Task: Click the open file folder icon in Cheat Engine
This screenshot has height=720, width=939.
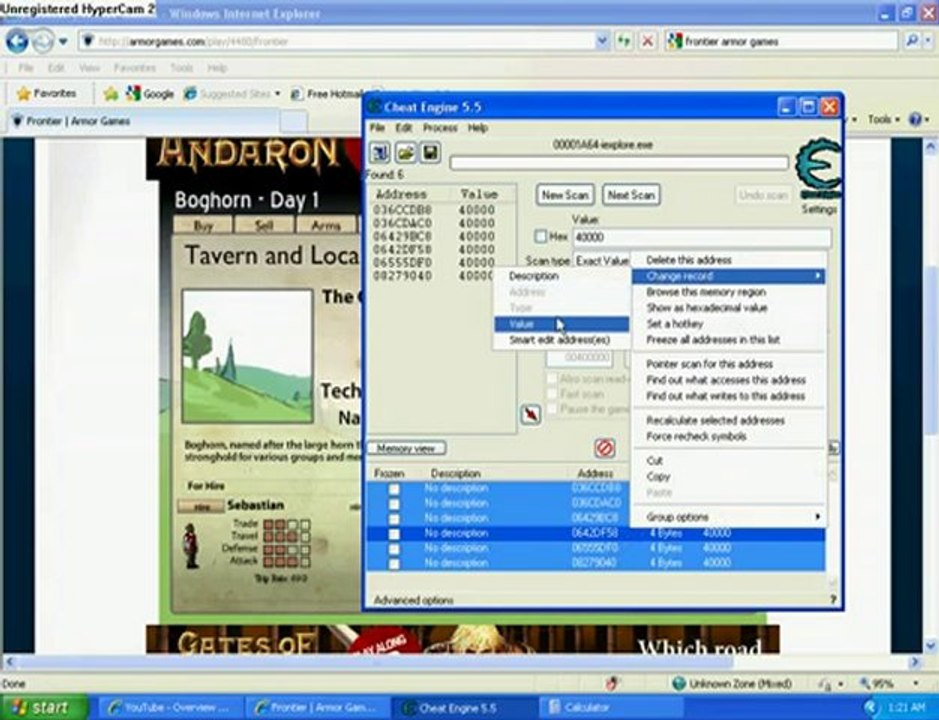Action: 405,153
